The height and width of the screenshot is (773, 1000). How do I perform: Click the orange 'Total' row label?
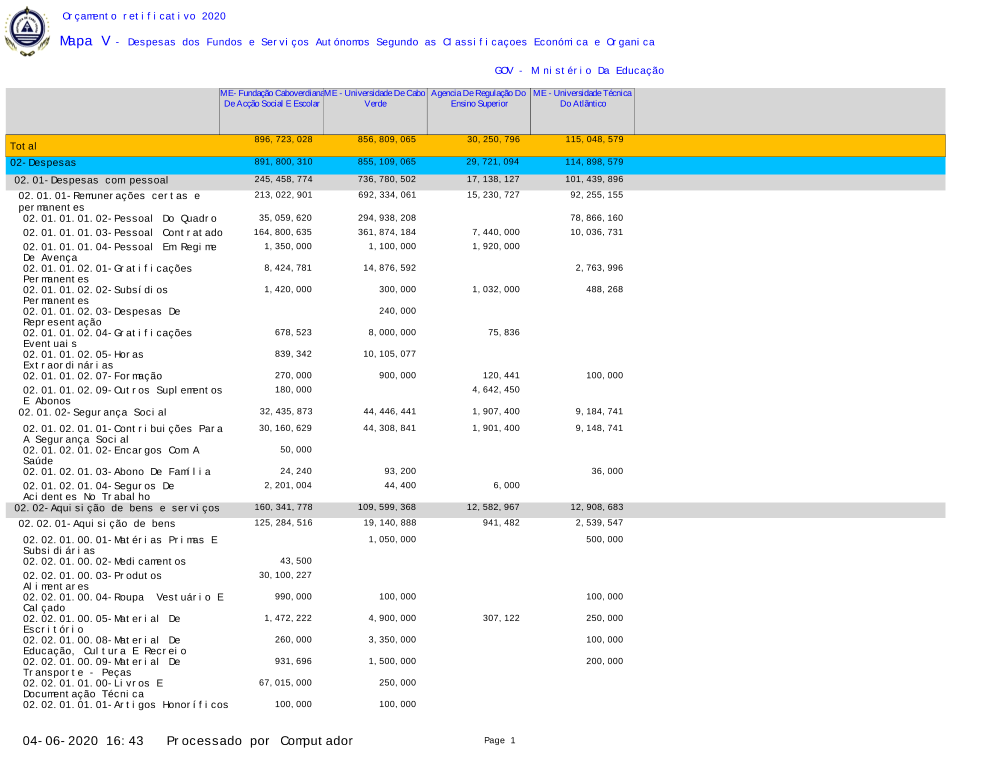[x=23, y=146]
